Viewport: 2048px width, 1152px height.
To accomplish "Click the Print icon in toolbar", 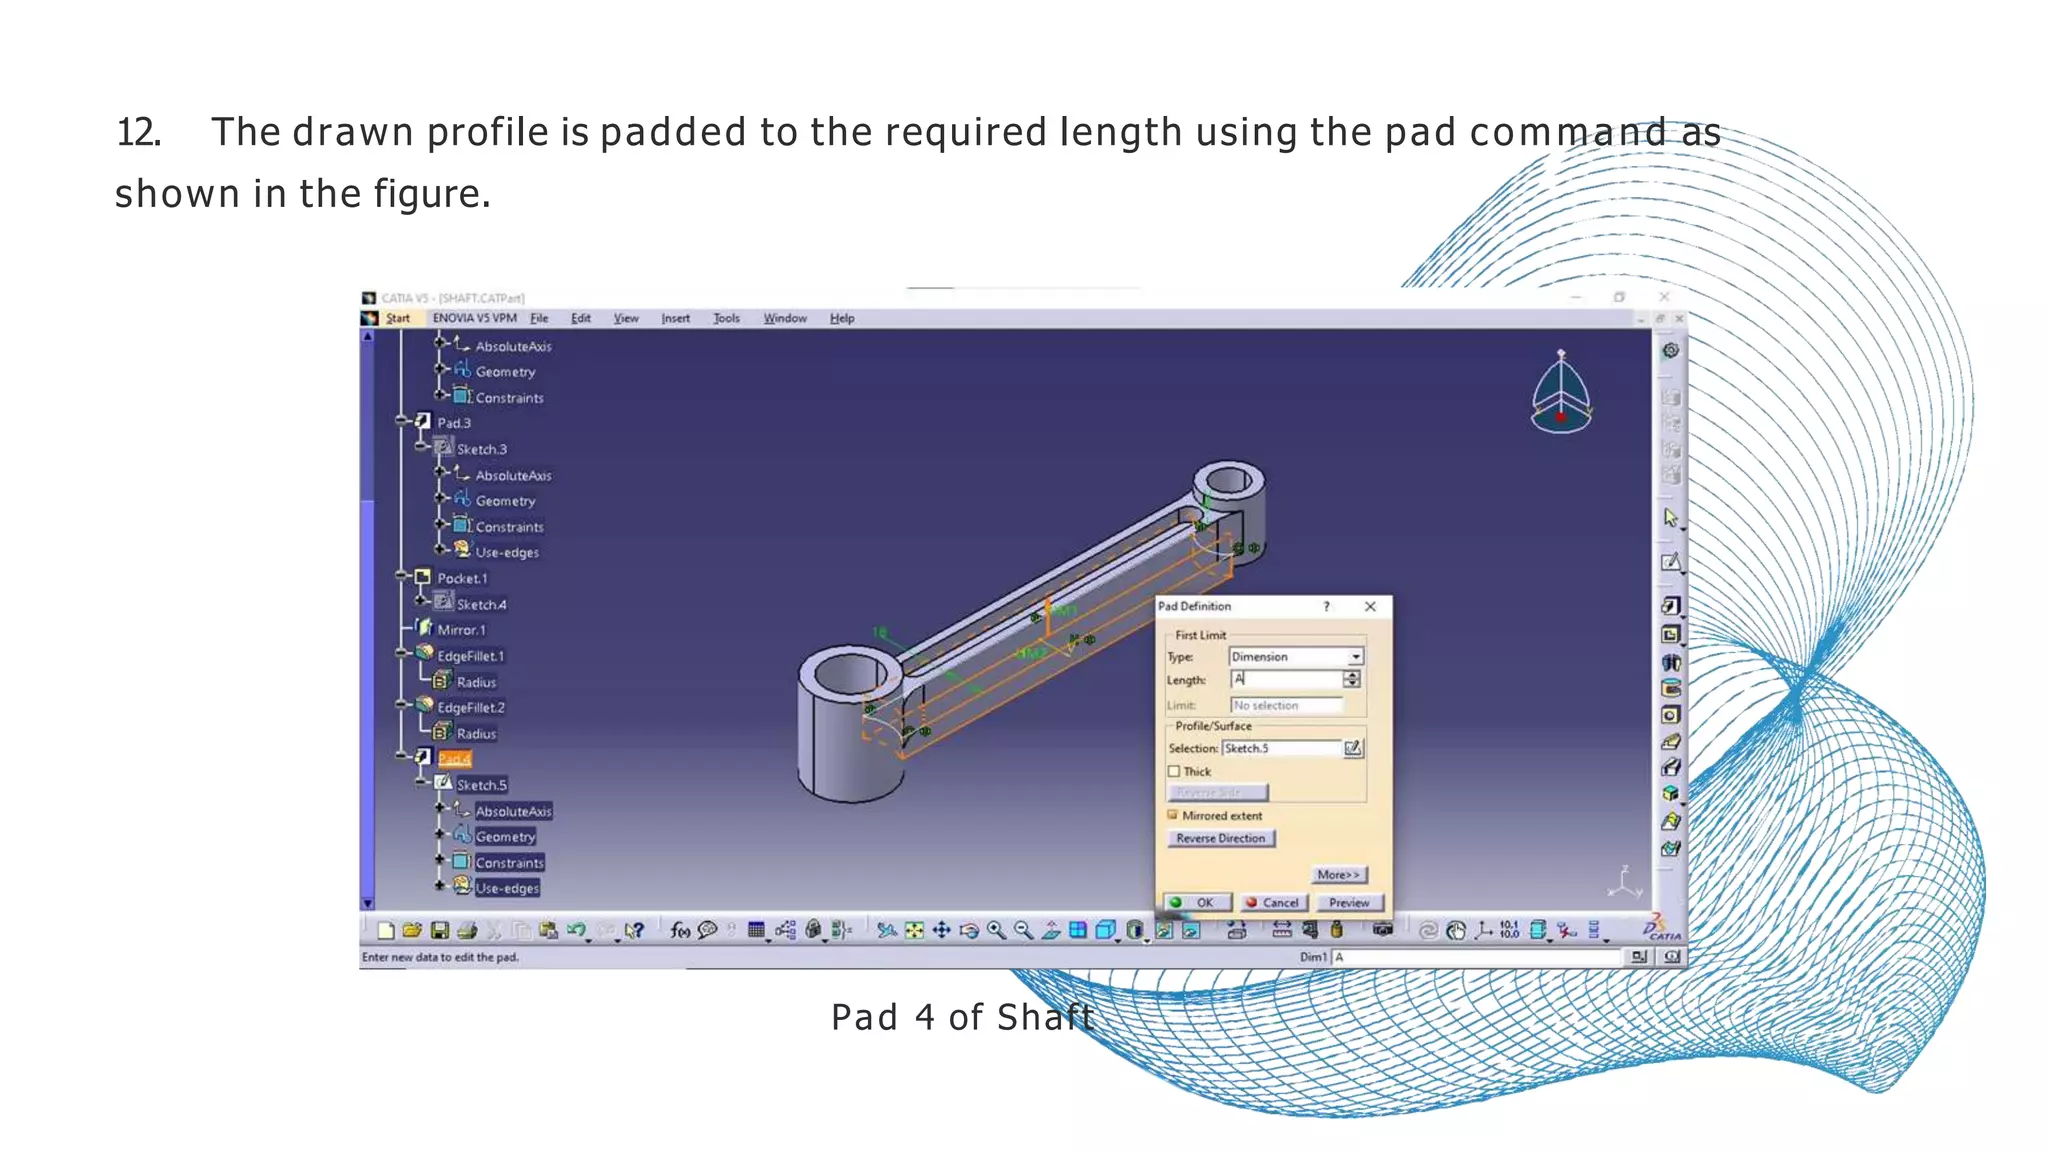I will pos(467,931).
